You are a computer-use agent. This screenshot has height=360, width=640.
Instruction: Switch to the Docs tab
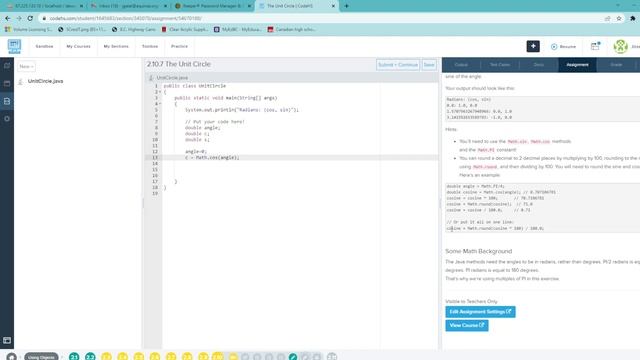(x=539, y=65)
